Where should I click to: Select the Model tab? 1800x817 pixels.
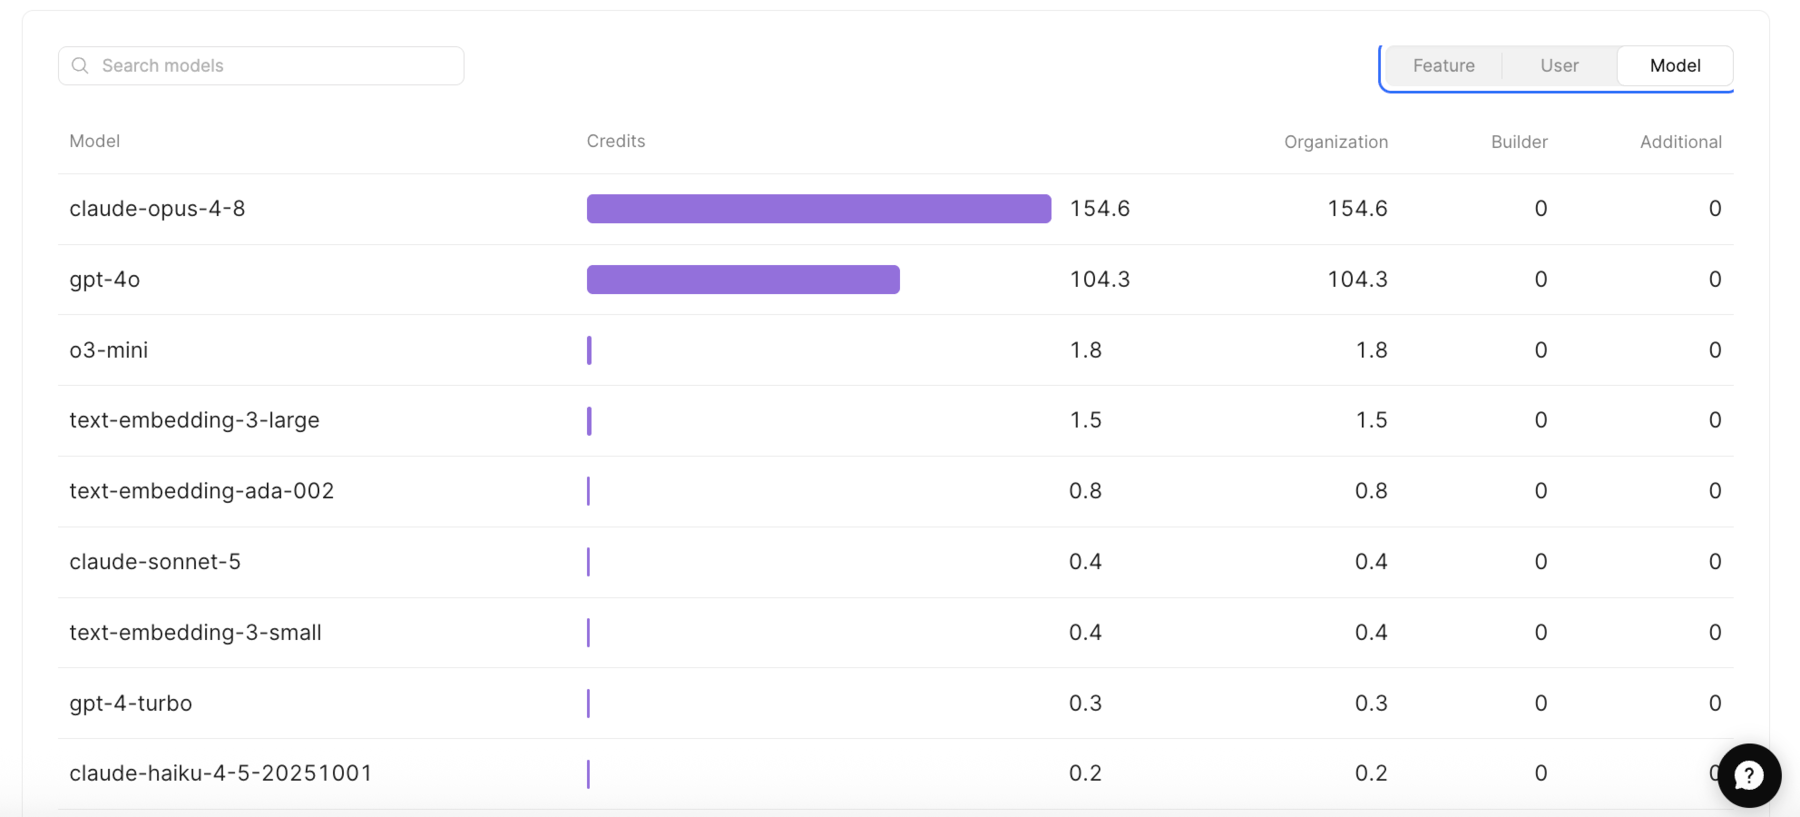(x=1675, y=66)
